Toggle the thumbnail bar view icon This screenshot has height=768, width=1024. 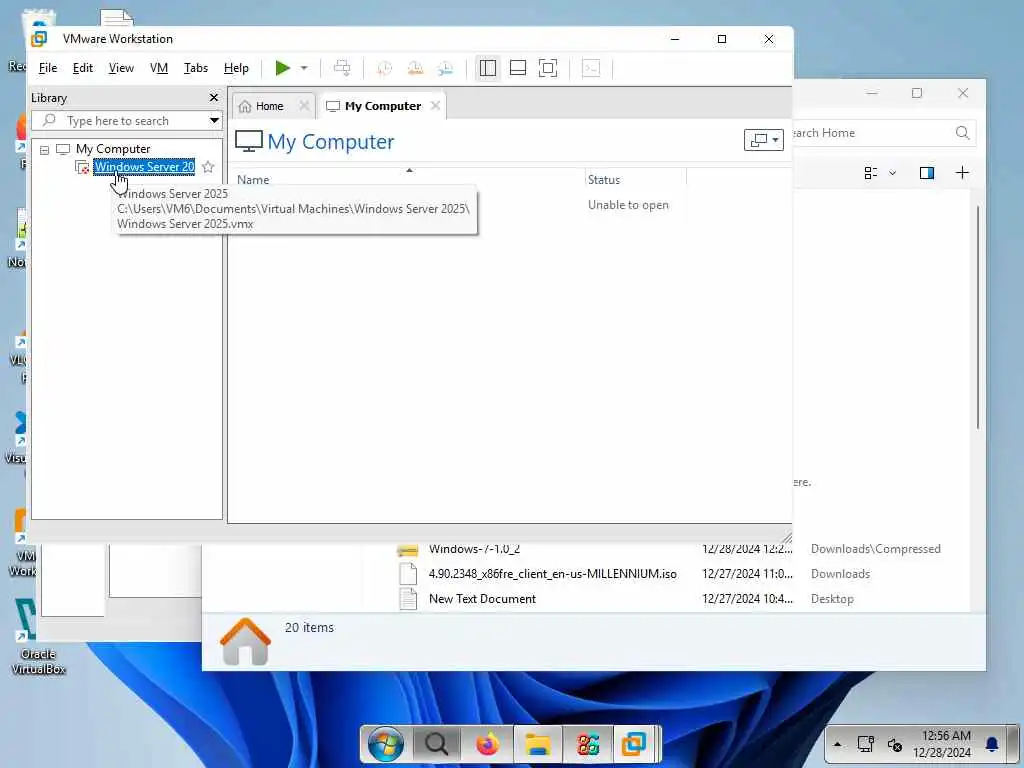(518, 68)
